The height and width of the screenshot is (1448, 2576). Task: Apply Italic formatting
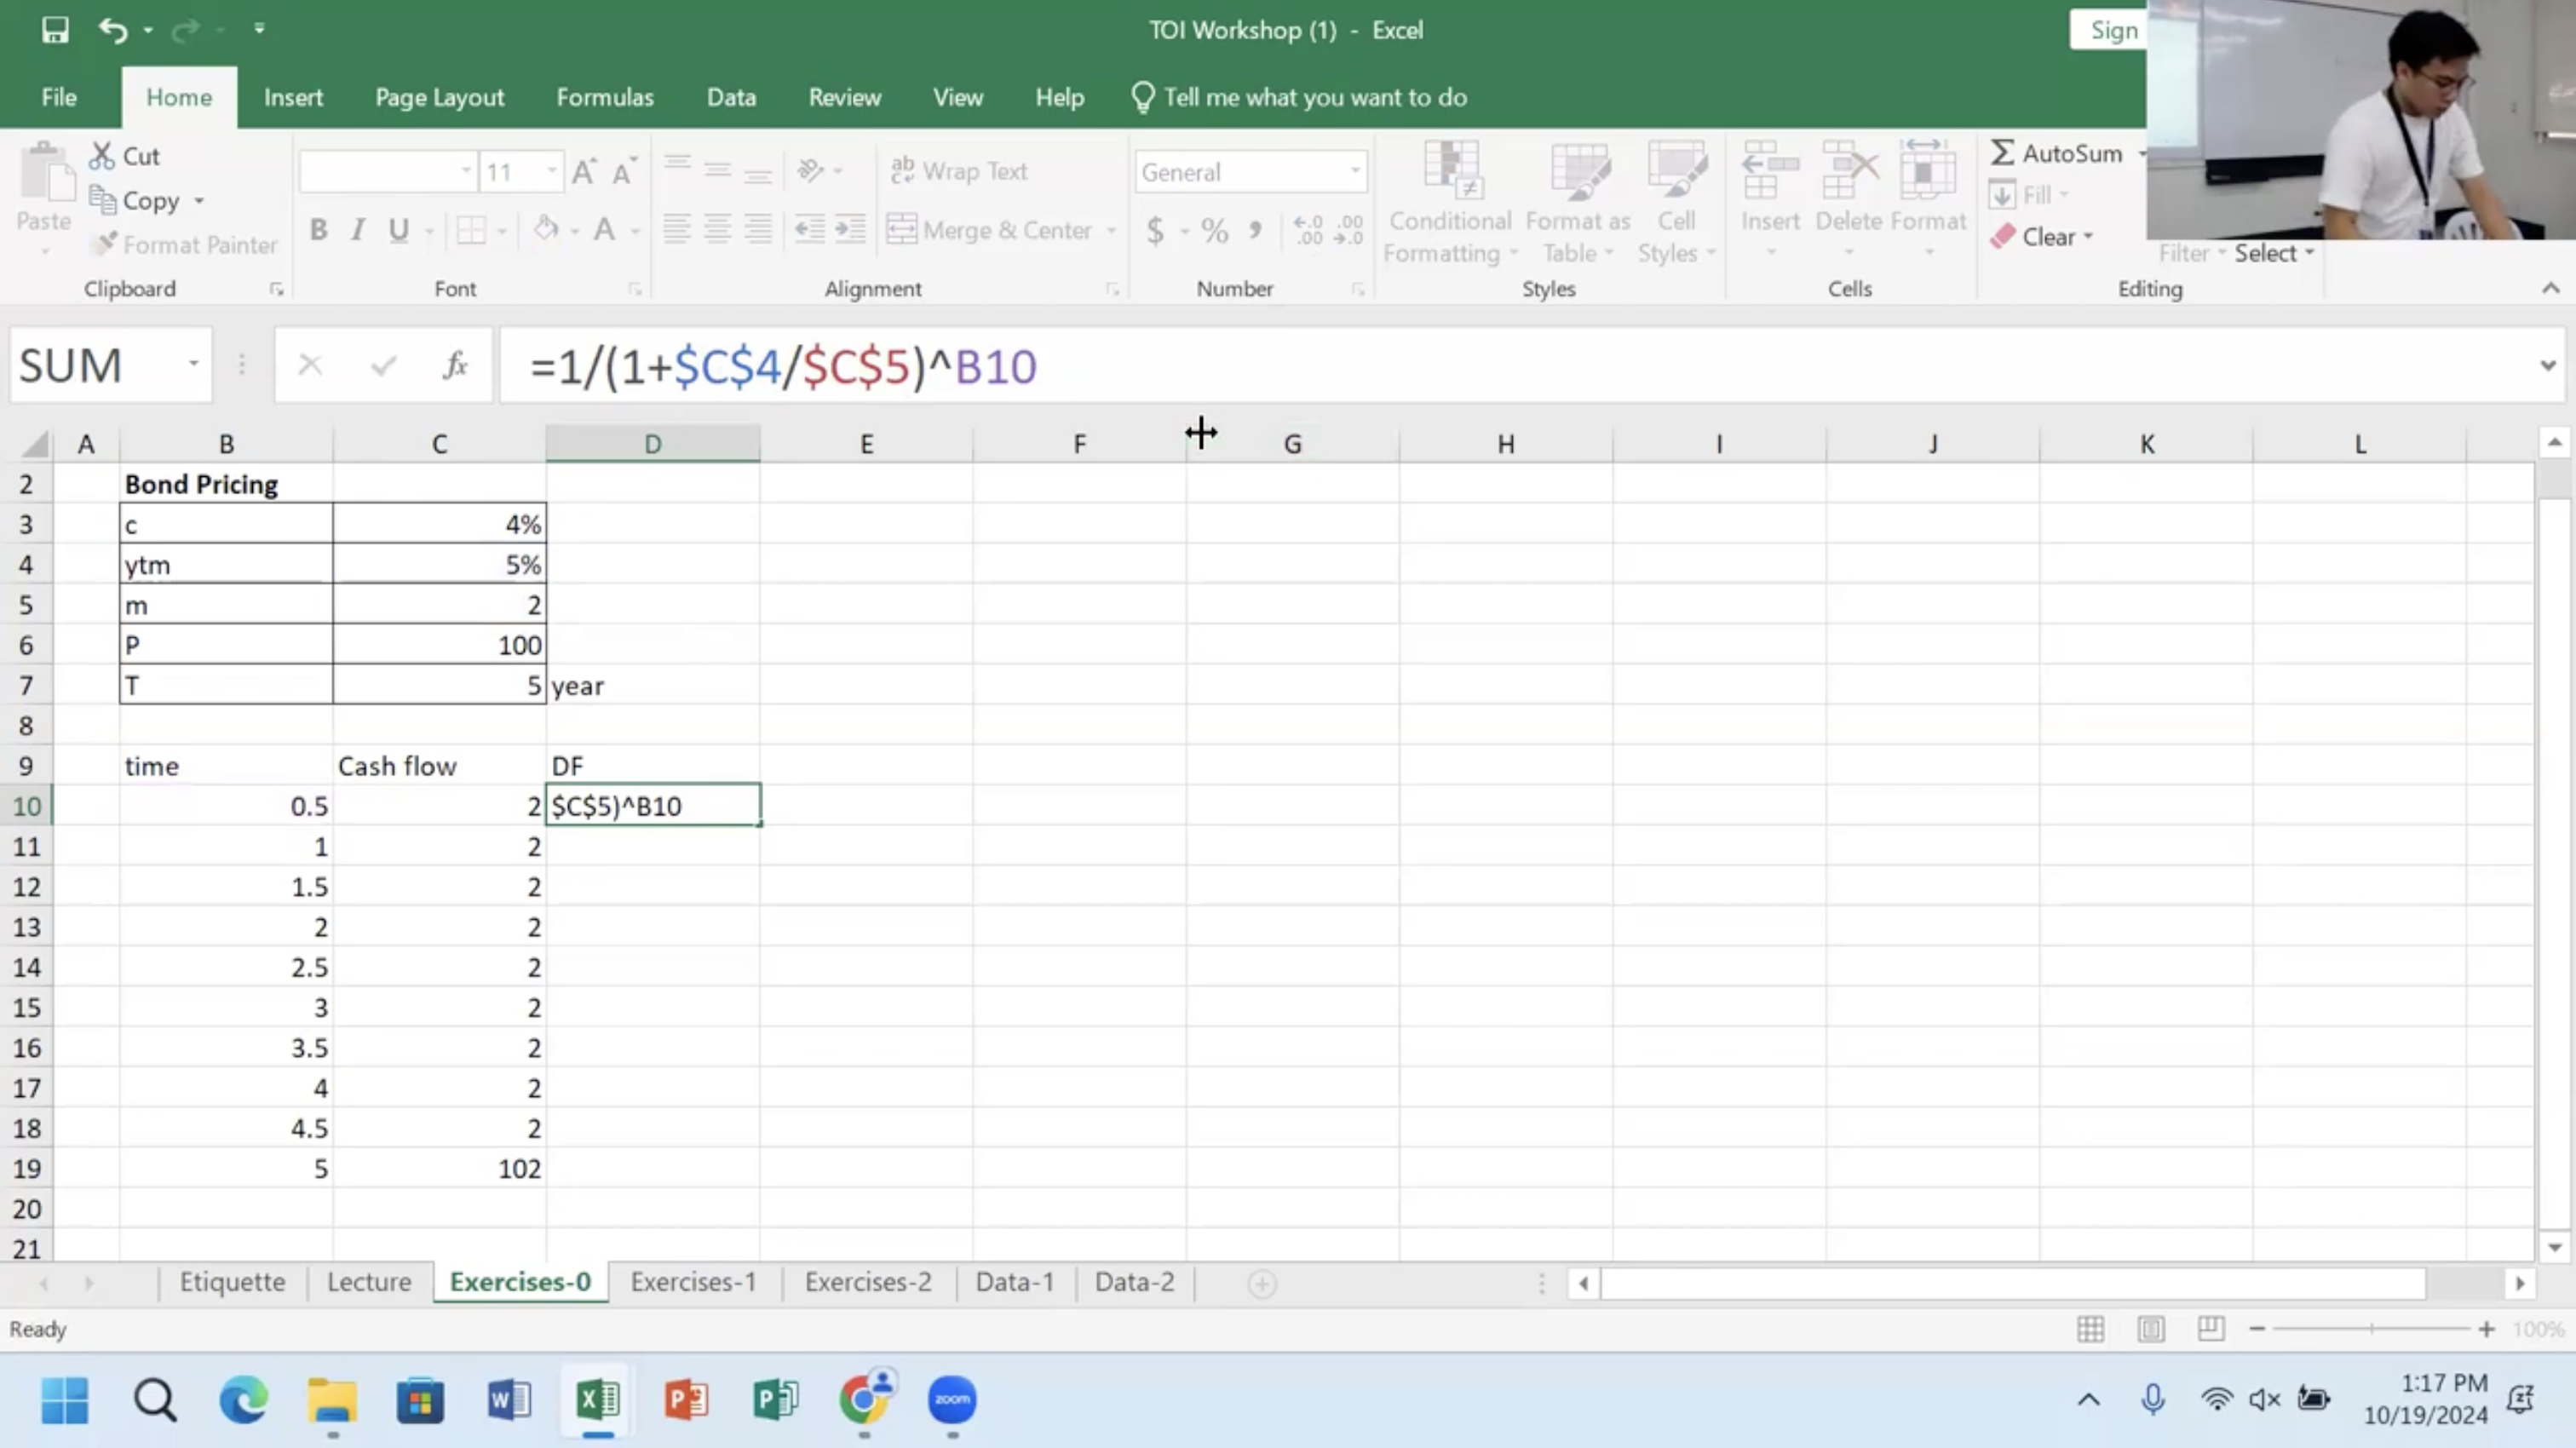point(357,230)
